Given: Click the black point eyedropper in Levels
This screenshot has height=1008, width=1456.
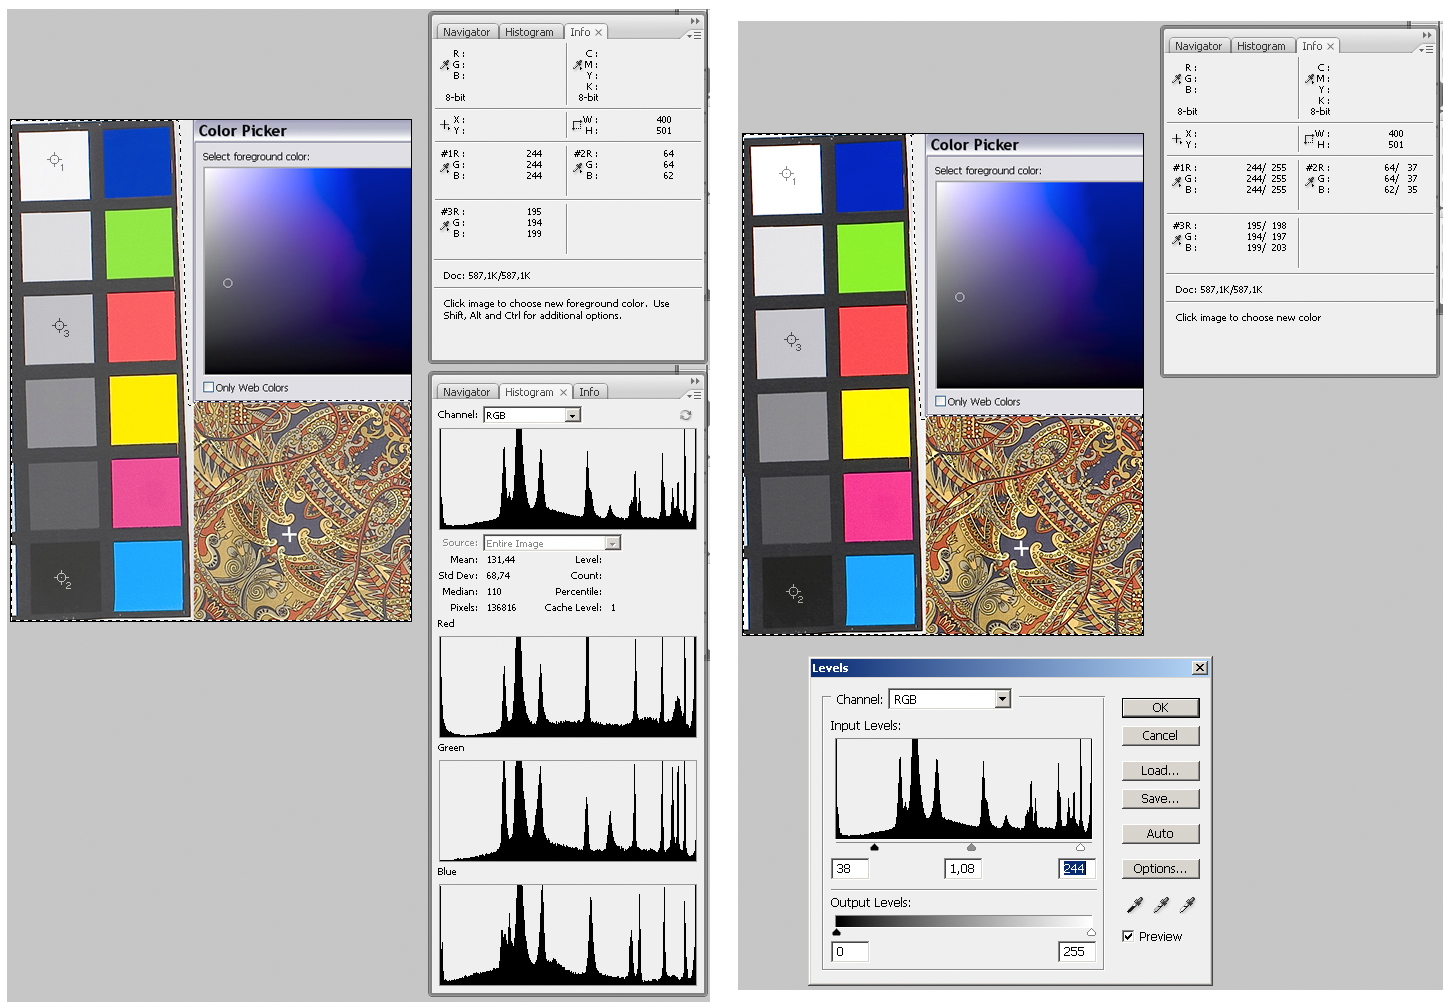Looking at the screenshot, I should pos(1134,905).
